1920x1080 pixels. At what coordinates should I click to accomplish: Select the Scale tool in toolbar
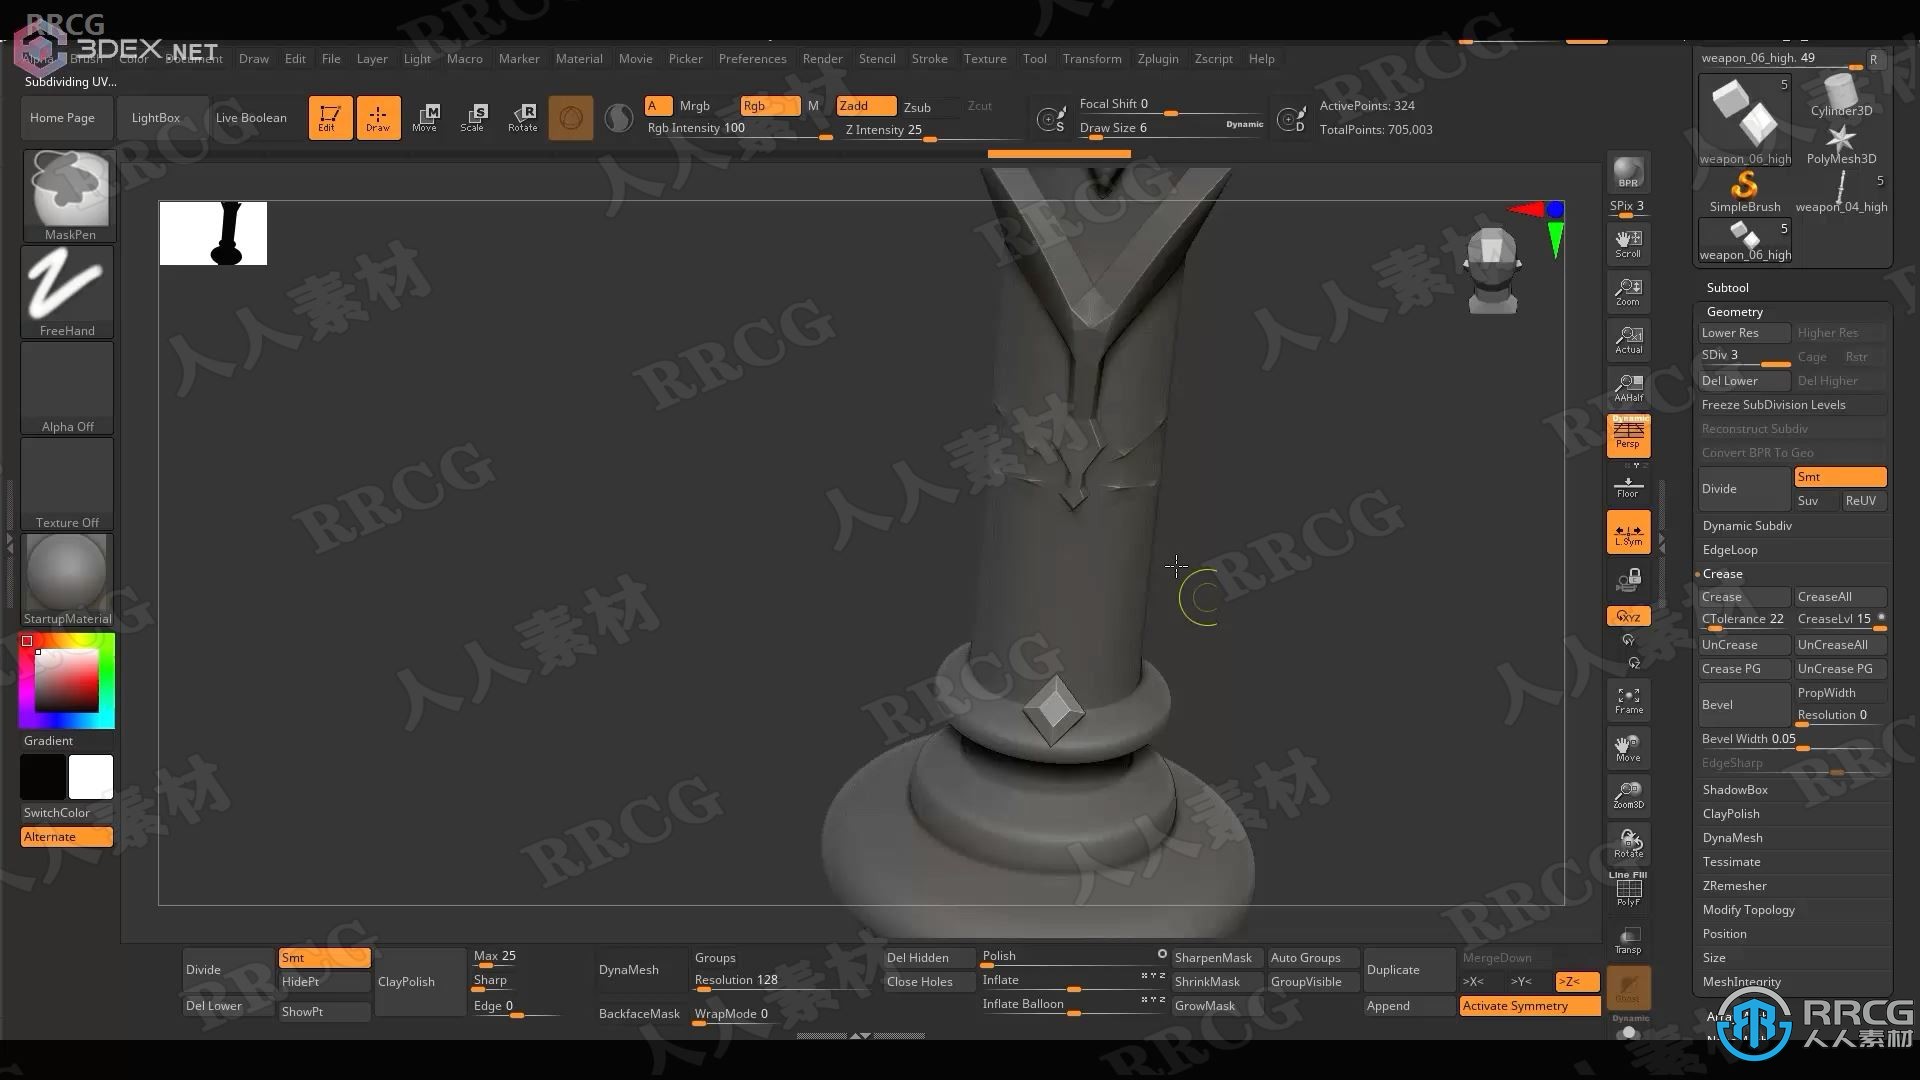click(x=471, y=116)
